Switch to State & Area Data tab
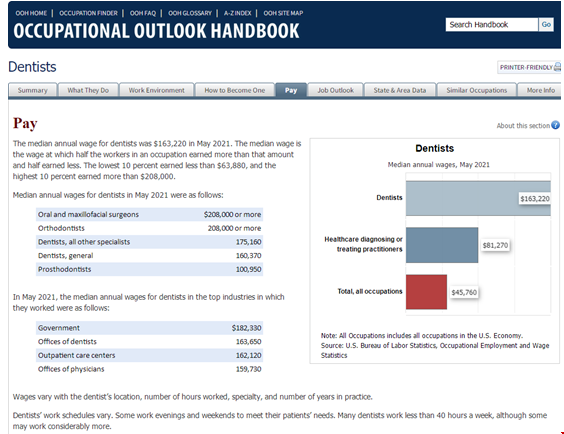564x434 pixels. [x=400, y=90]
